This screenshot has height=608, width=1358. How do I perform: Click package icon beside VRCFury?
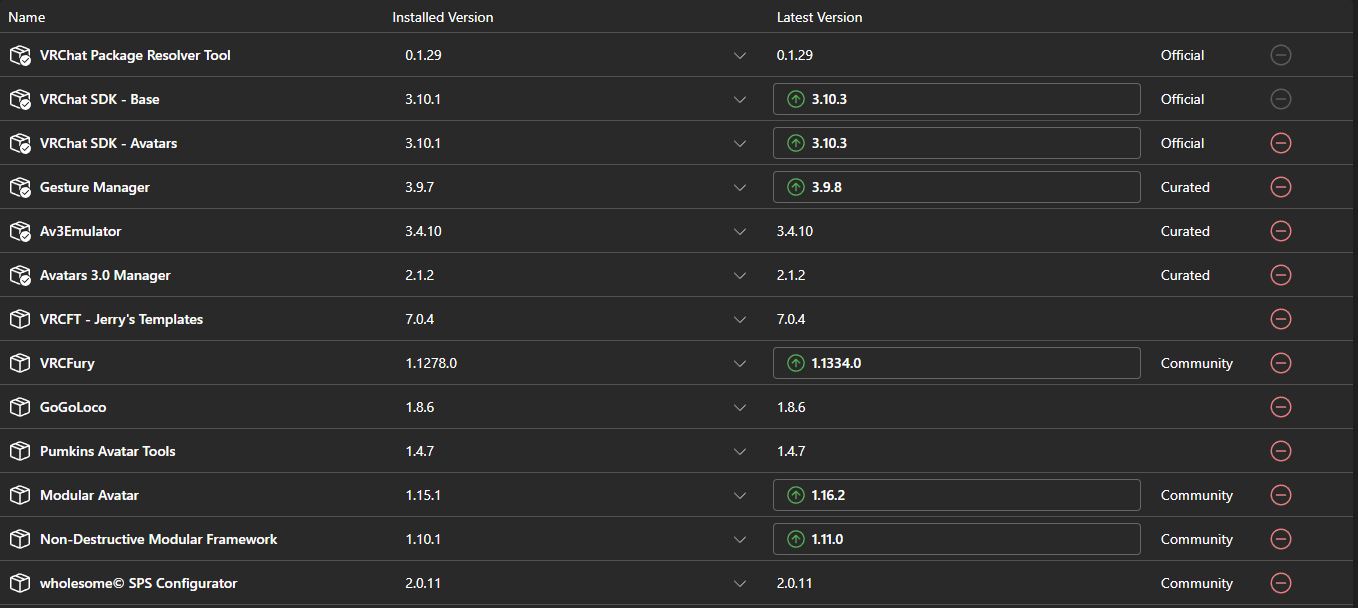(x=20, y=363)
